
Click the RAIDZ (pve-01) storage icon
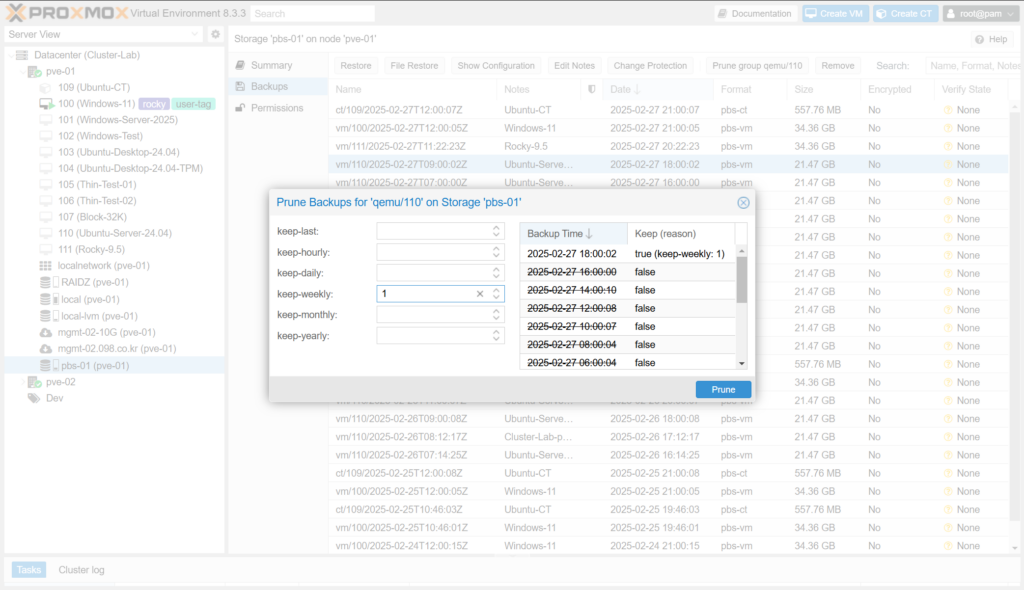tap(46, 282)
